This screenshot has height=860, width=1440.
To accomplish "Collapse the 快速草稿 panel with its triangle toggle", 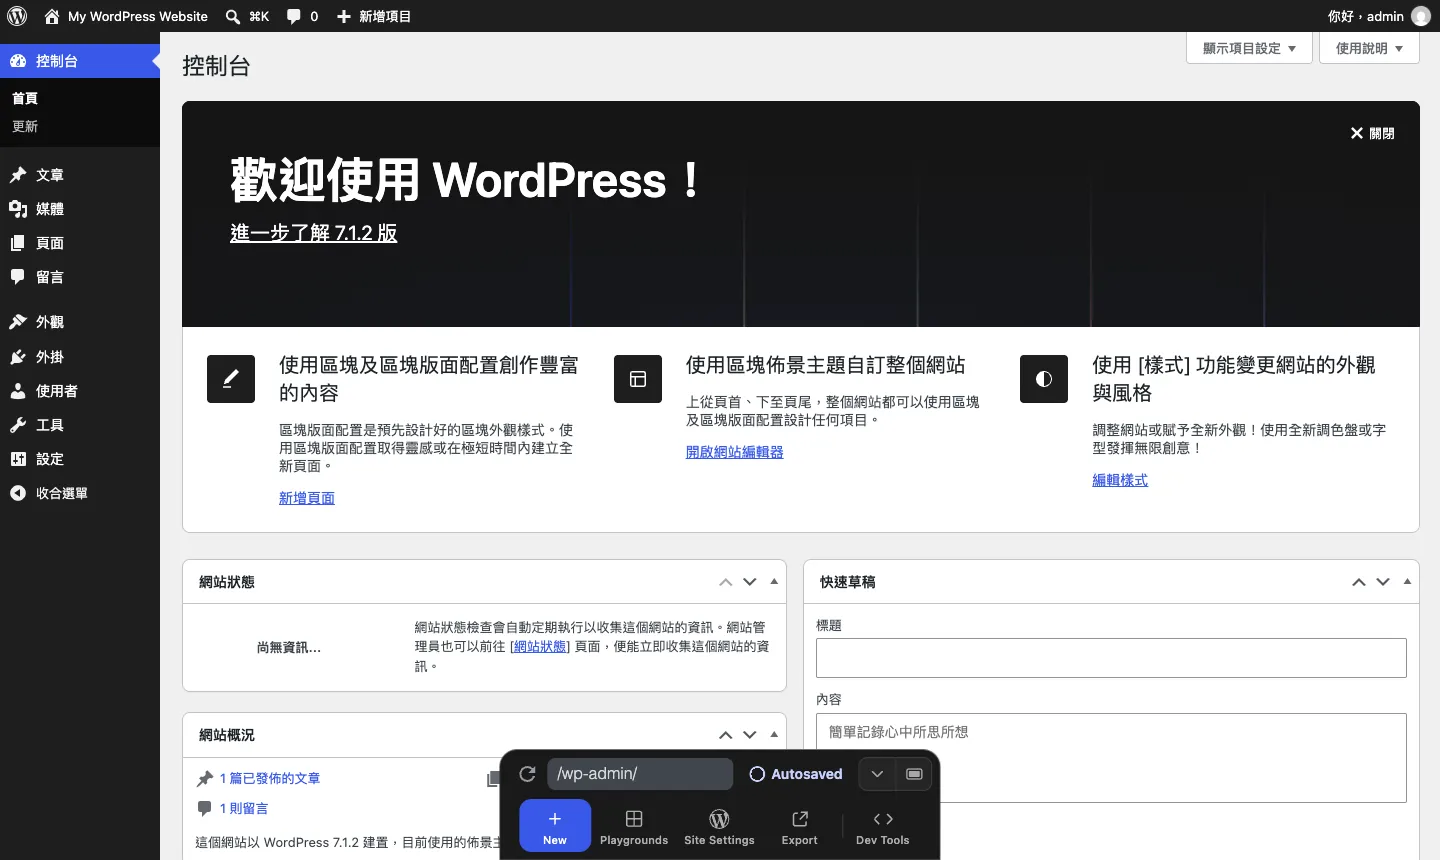I will (1407, 581).
